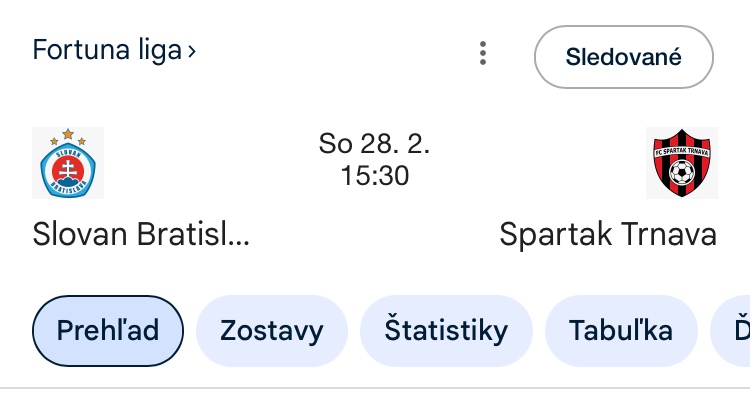Show the Tabuľka tab
Viewport: 750px width, 400px height.
(620, 331)
